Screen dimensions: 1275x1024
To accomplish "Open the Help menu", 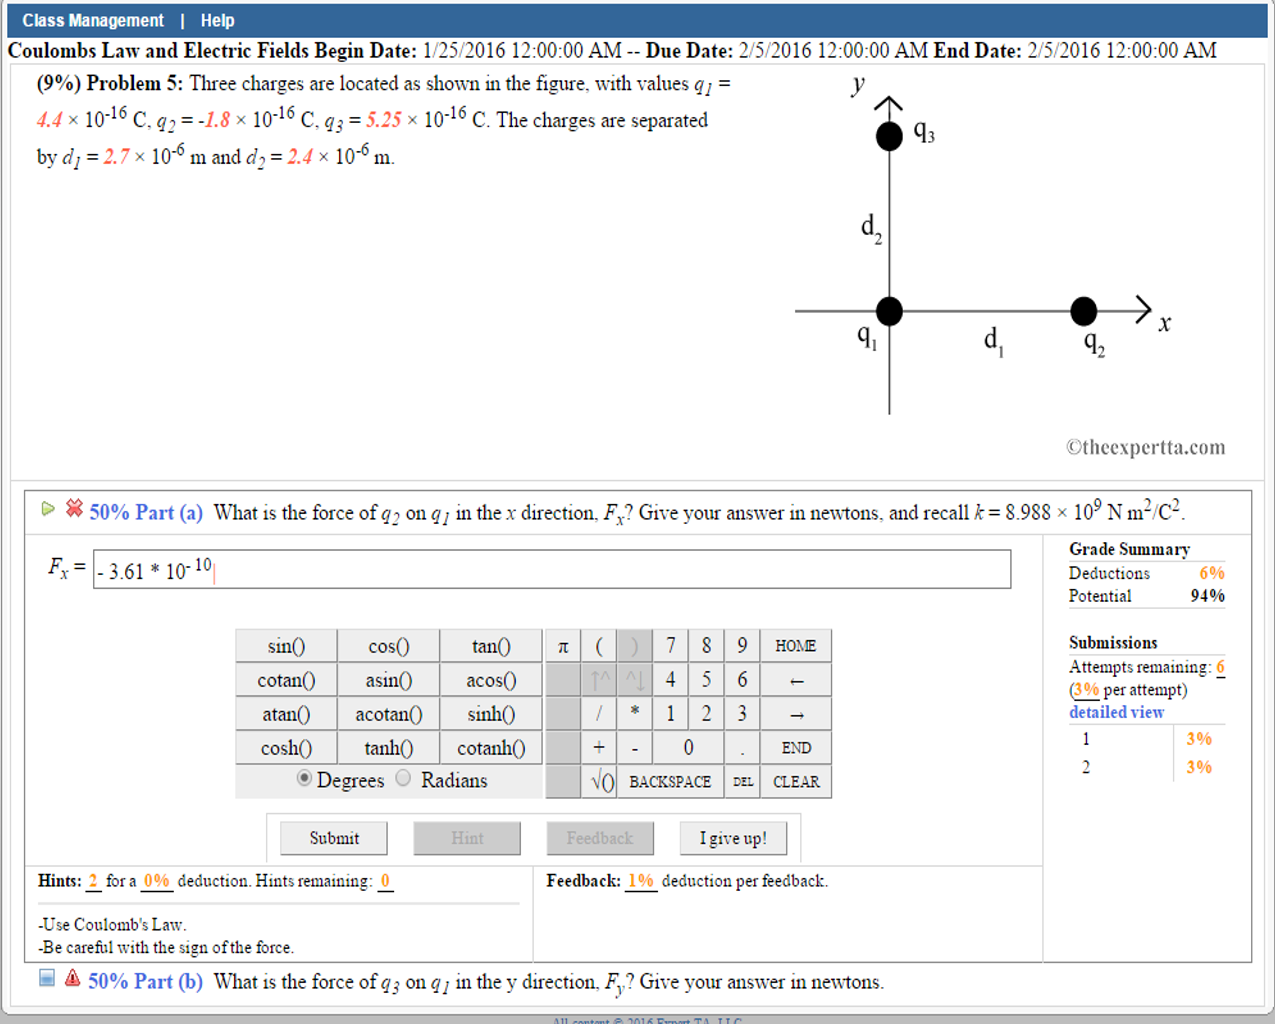I will pyautogui.click(x=217, y=20).
